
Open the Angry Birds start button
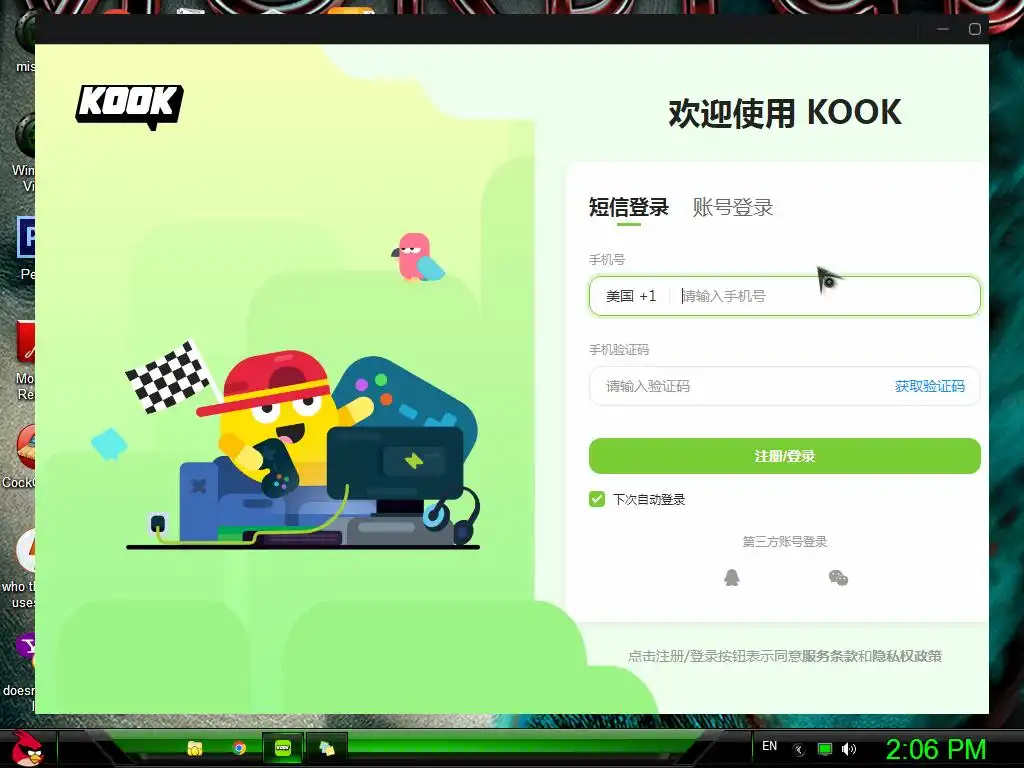tap(27, 748)
